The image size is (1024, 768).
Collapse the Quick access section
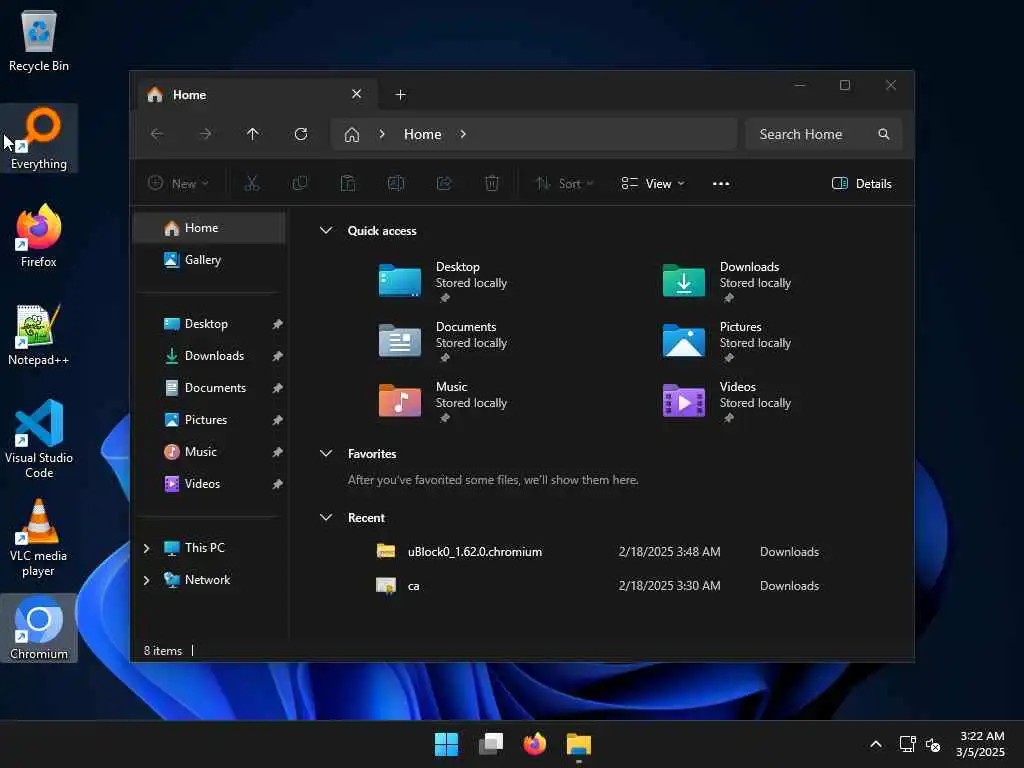(326, 230)
